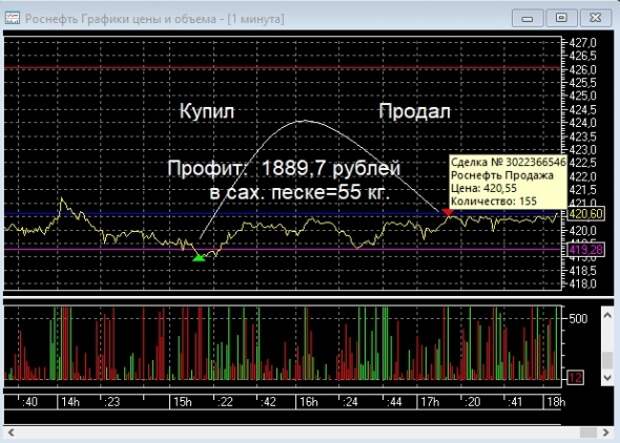This screenshot has height=443, width=620.
Task: Click the 18h time axis label
Action: (x=556, y=402)
